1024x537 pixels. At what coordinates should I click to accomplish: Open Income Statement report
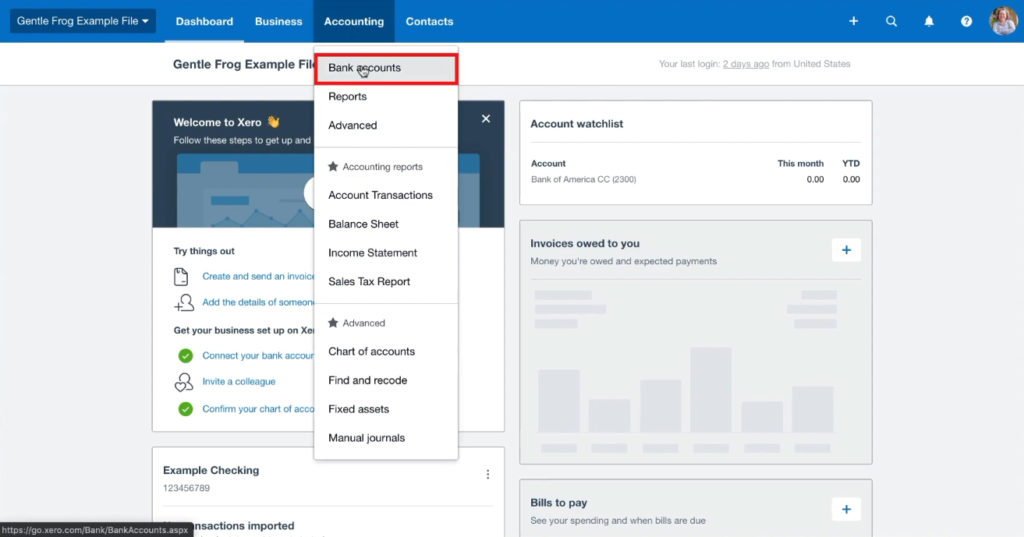[x=386, y=252]
